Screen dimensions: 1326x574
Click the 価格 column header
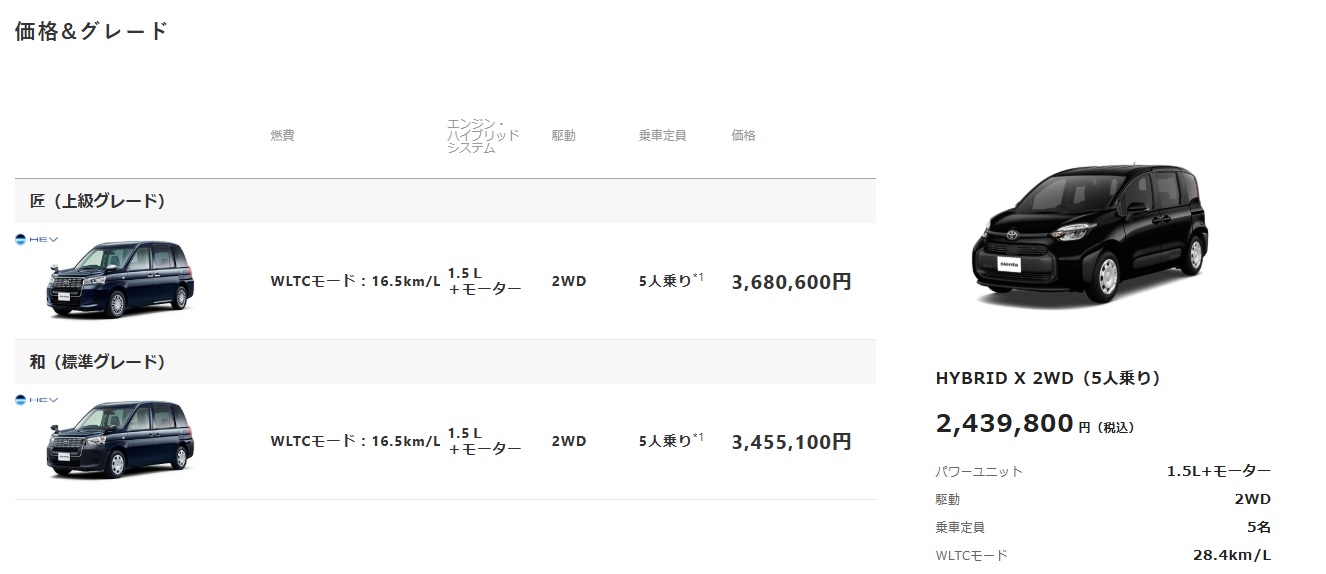click(x=743, y=135)
